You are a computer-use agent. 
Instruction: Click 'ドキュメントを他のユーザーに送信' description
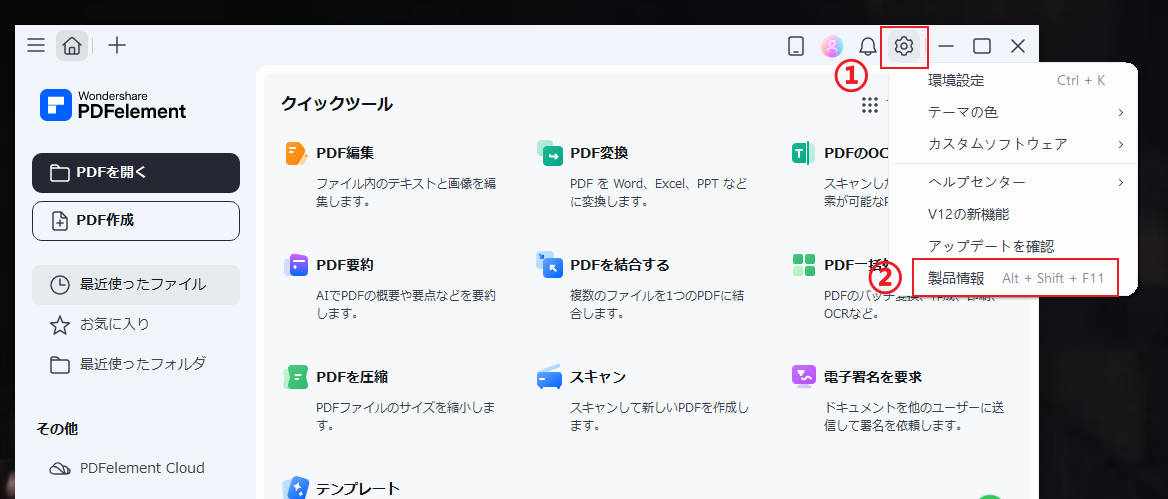[x=914, y=417]
